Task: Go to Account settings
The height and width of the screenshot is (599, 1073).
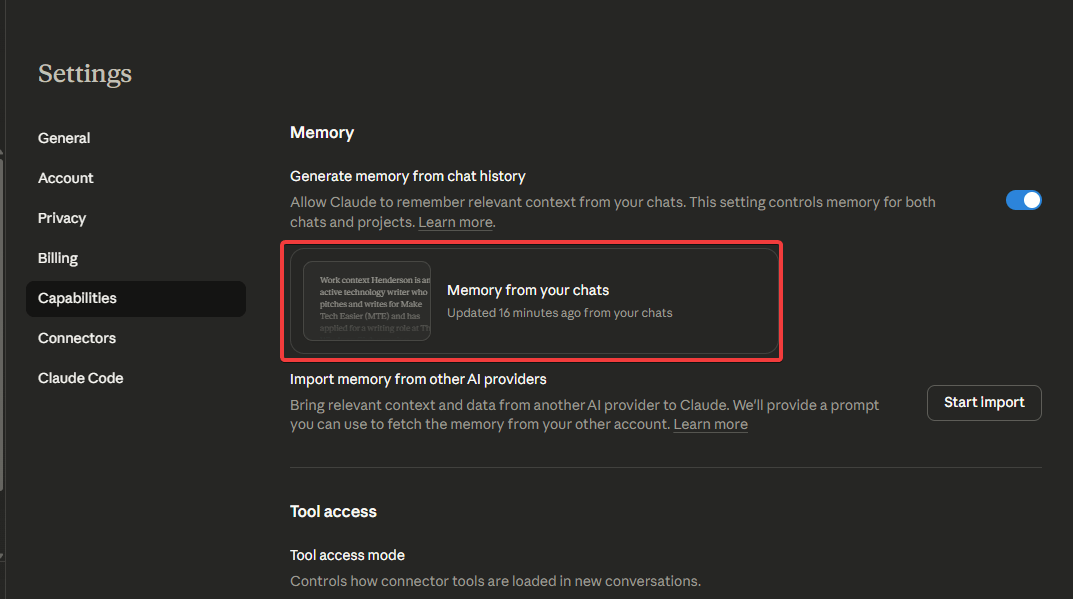Action: [x=66, y=178]
